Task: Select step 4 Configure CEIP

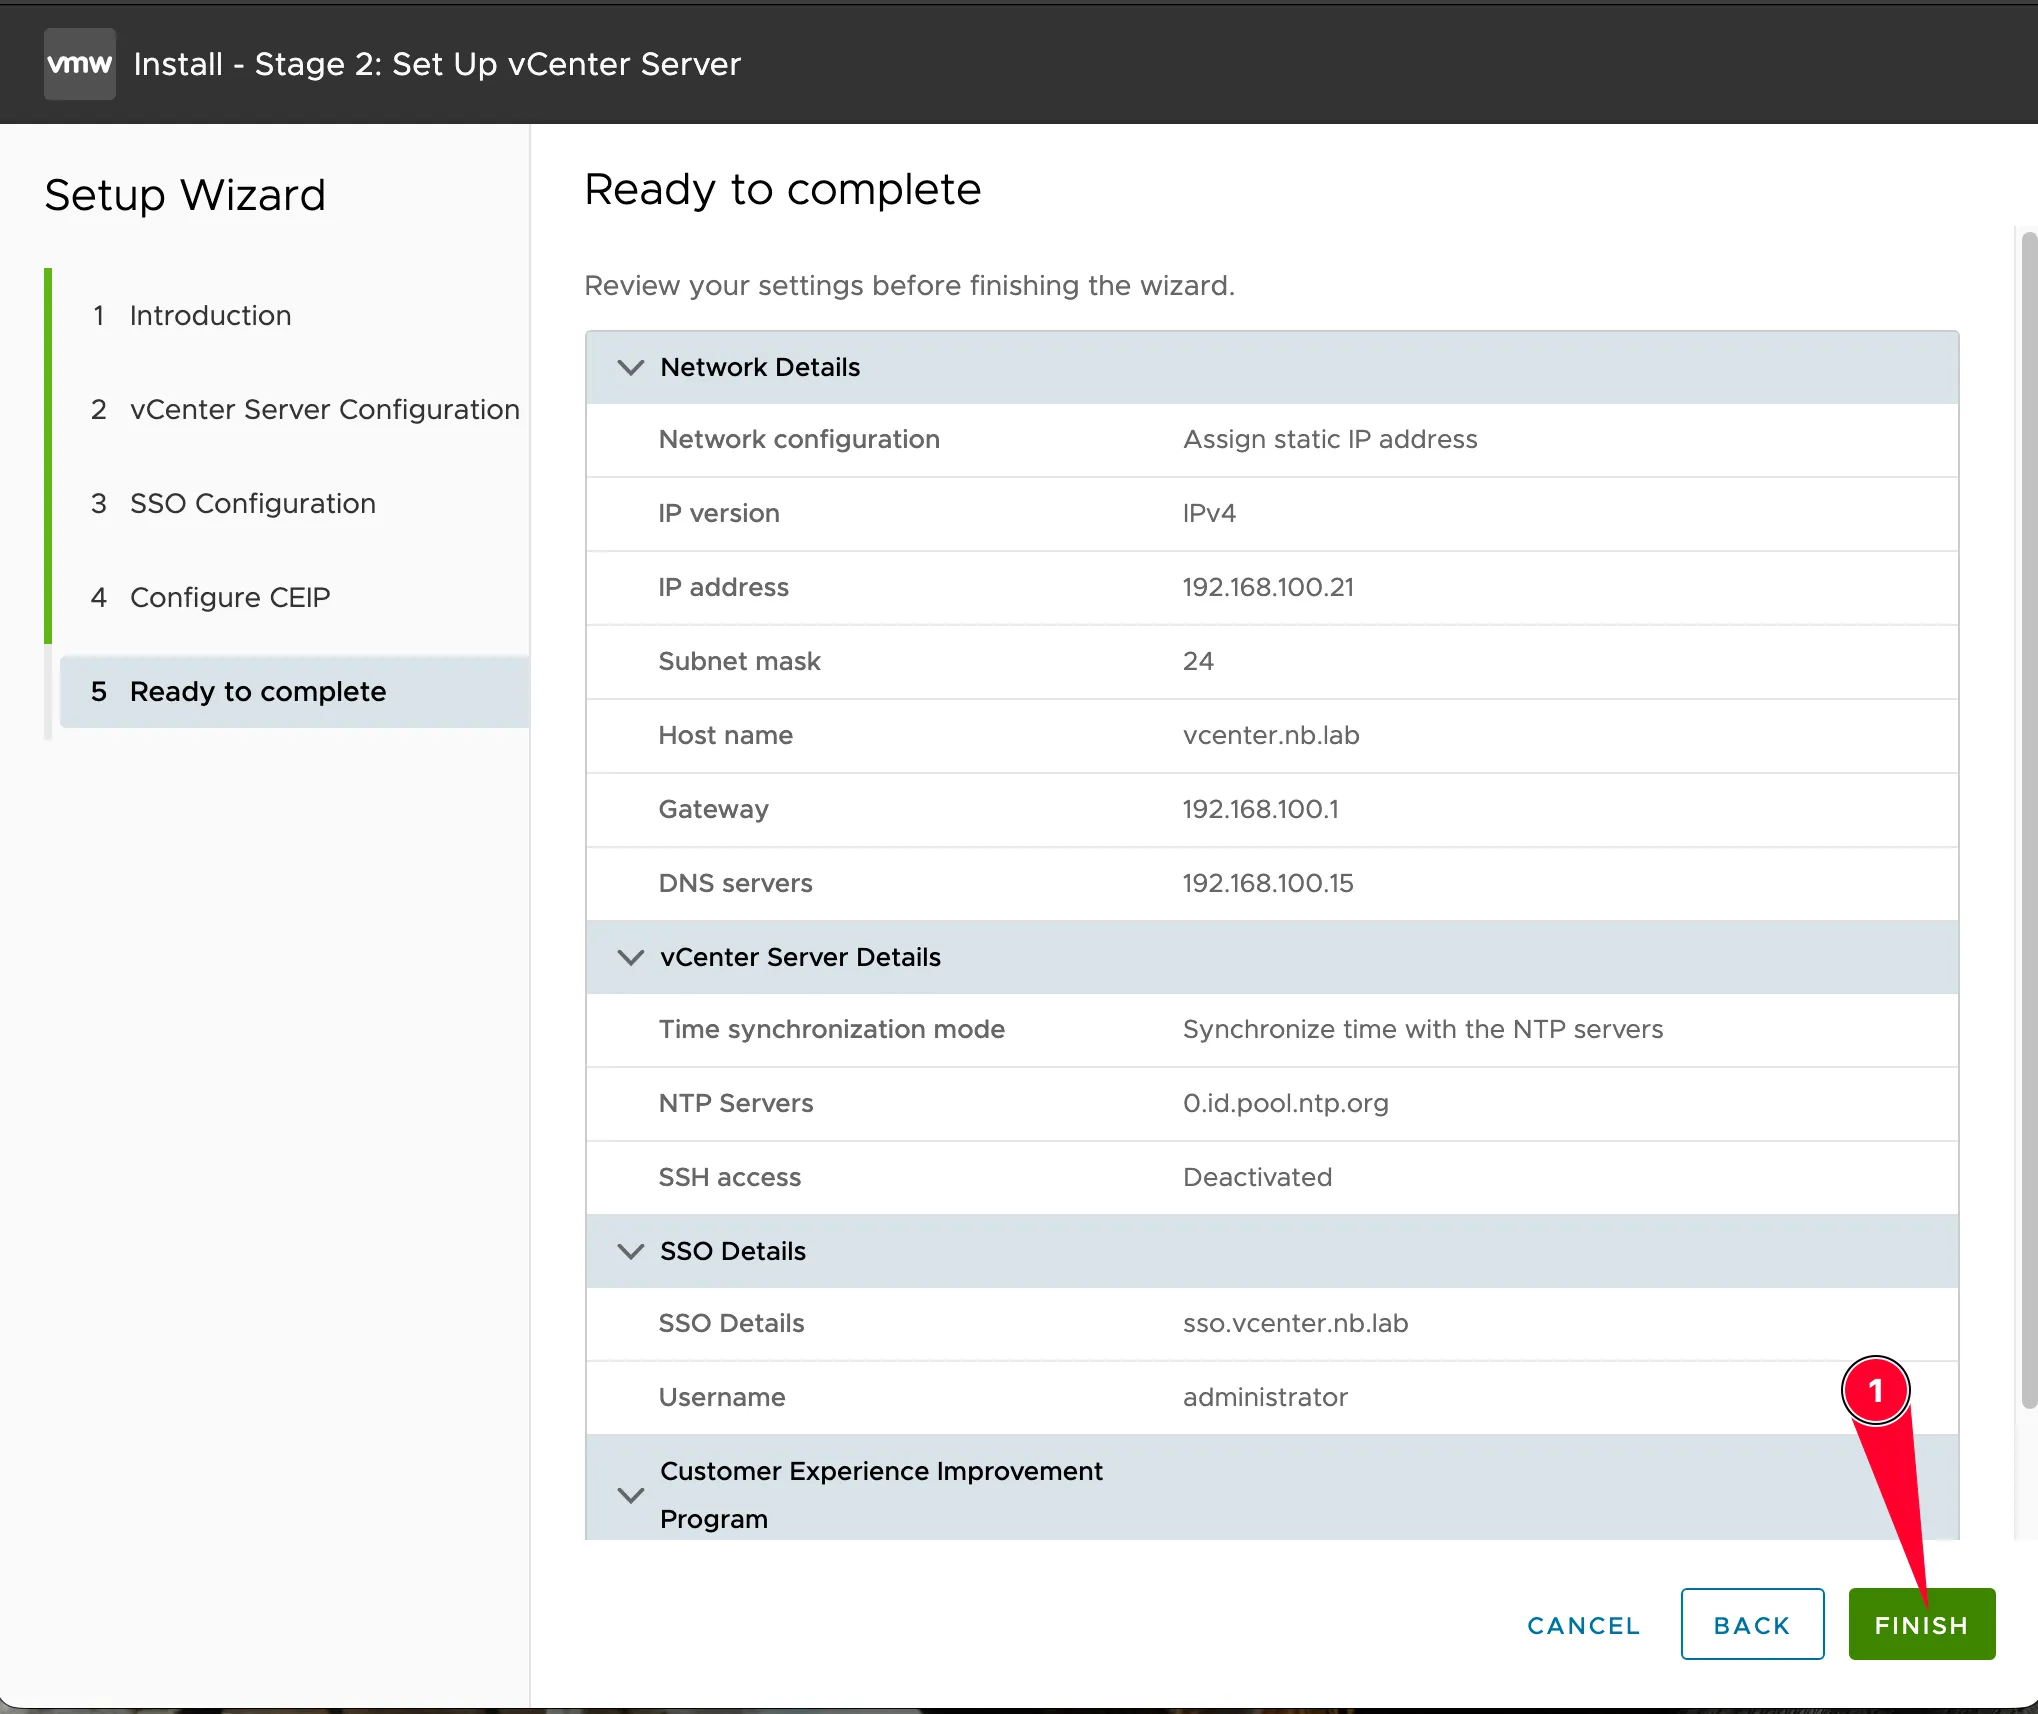Action: click(x=210, y=597)
